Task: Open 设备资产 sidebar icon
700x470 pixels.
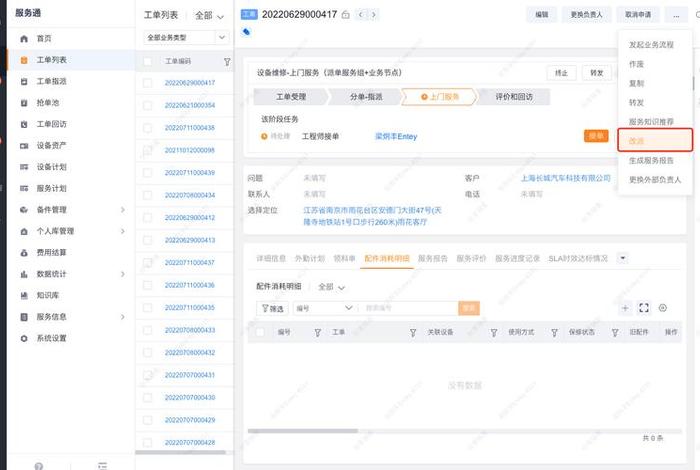Action: pos(24,146)
